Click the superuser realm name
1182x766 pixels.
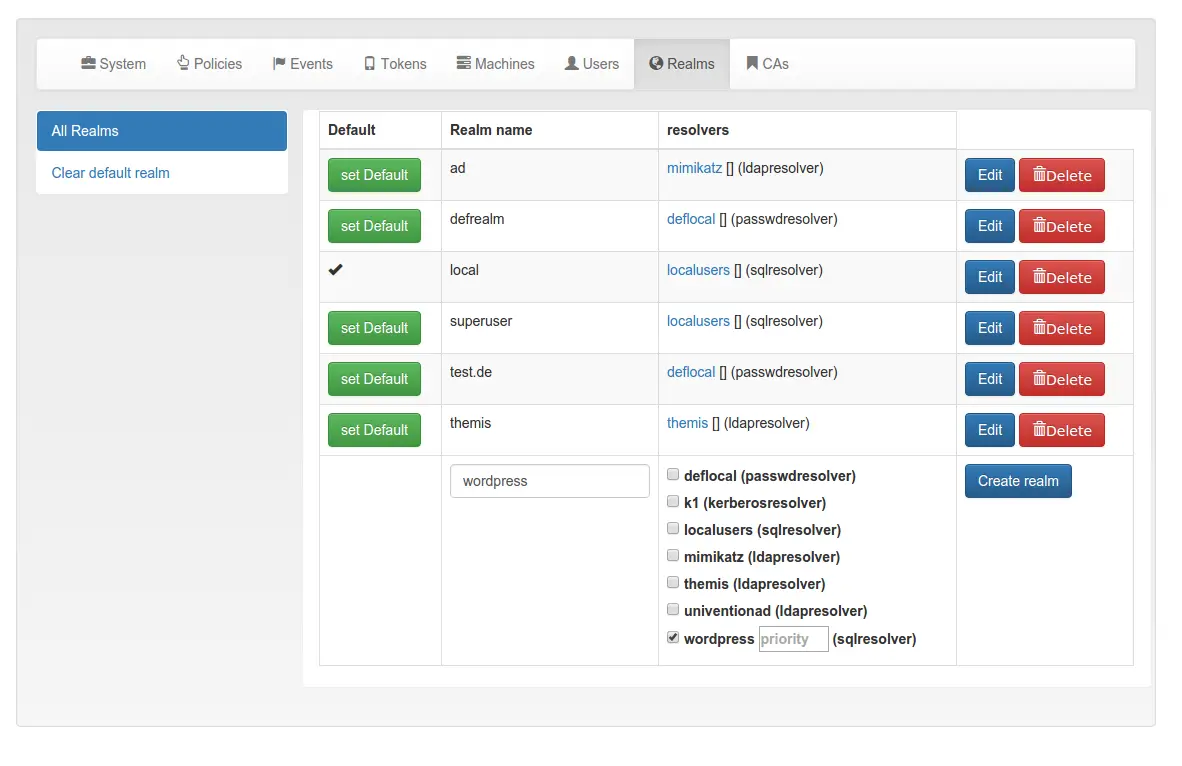click(x=481, y=321)
